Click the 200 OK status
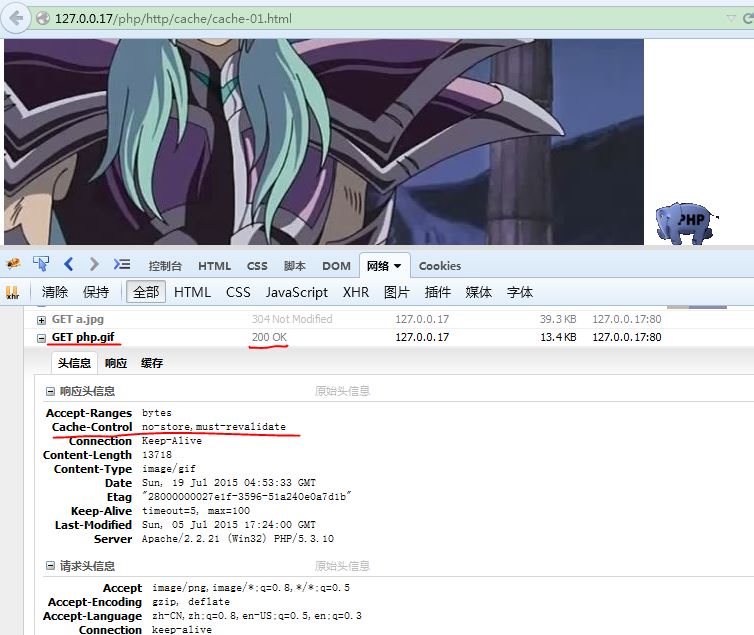The height and width of the screenshot is (635, 754). (269, 337)
